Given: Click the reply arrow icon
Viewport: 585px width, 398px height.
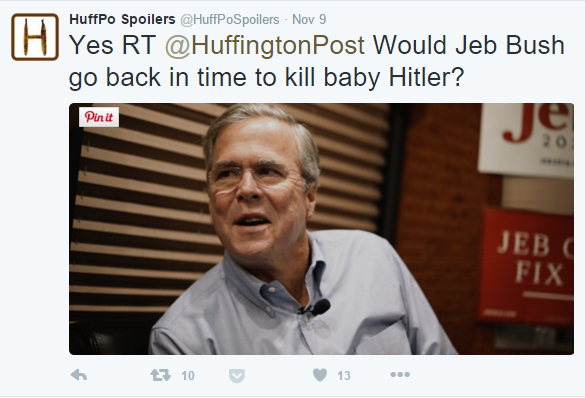Looking at the screenshot, I should point(79,375).
